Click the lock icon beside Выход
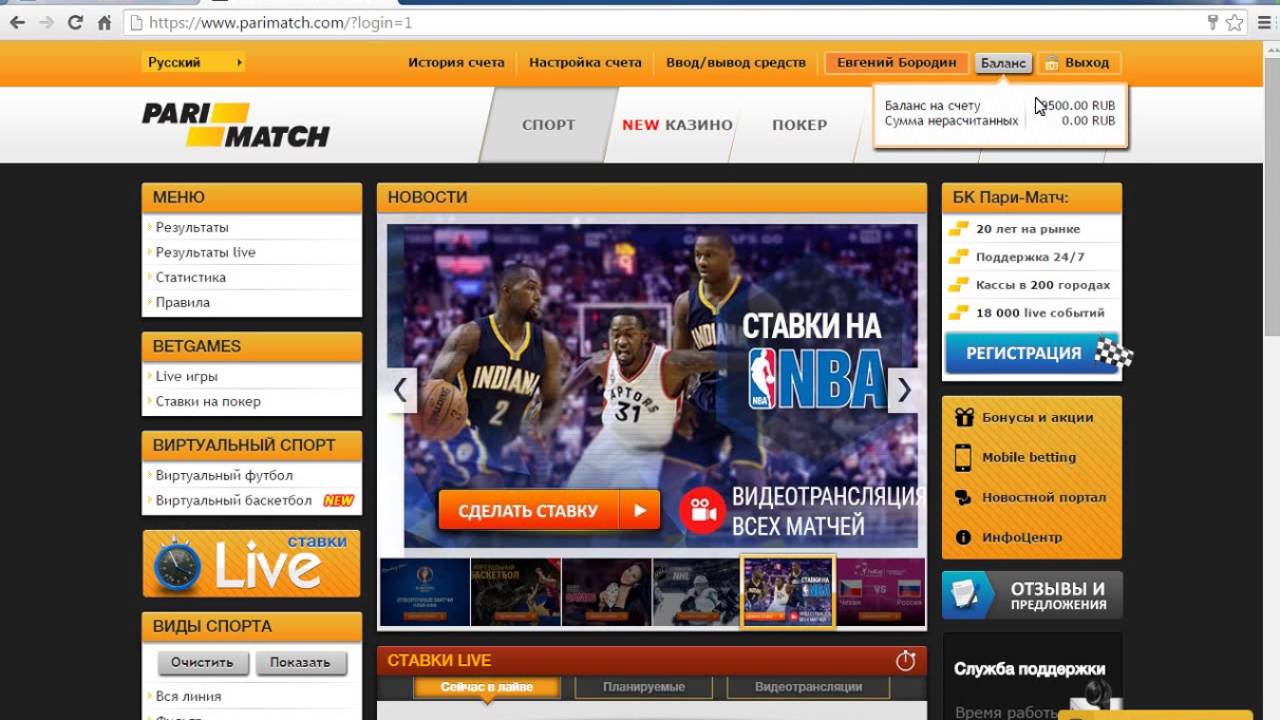Viewport: 1280px width, 720px height. click(1052, 63)
